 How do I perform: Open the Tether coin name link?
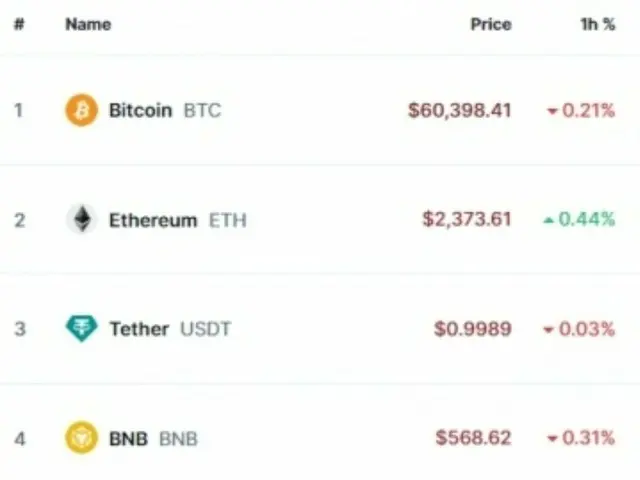click(x=139, y=329)
